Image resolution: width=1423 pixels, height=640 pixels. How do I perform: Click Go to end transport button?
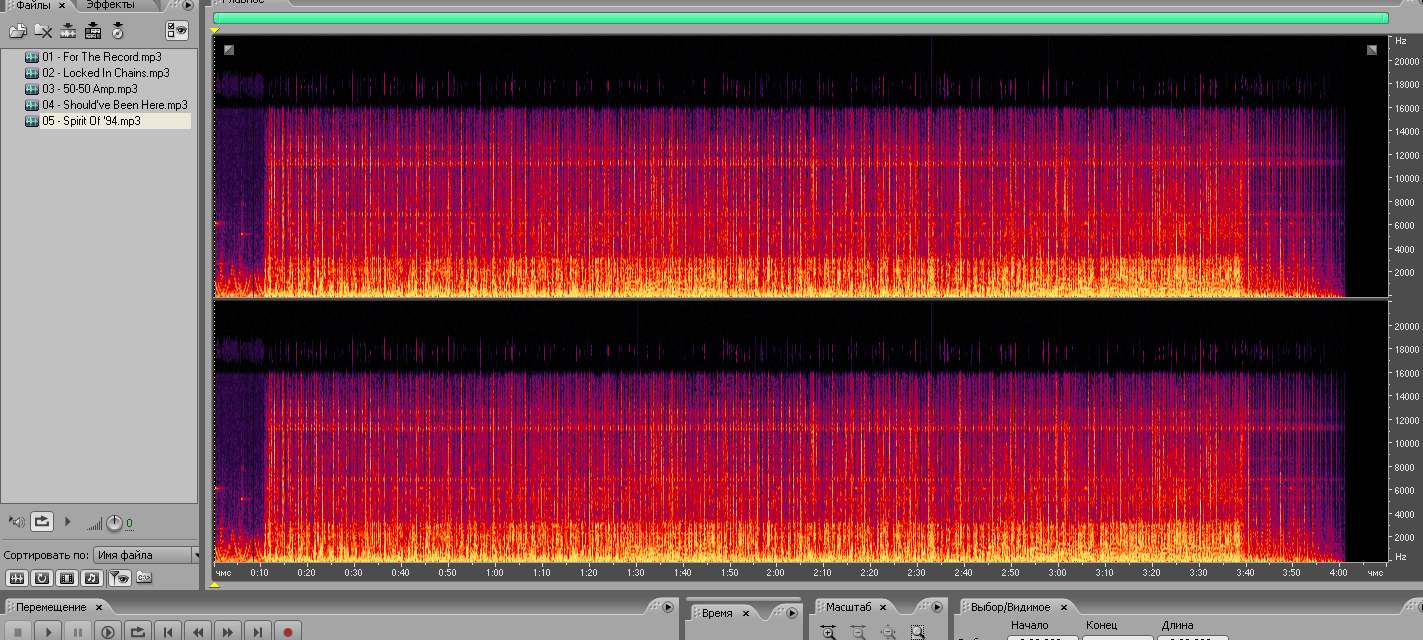tap(258, 632)
